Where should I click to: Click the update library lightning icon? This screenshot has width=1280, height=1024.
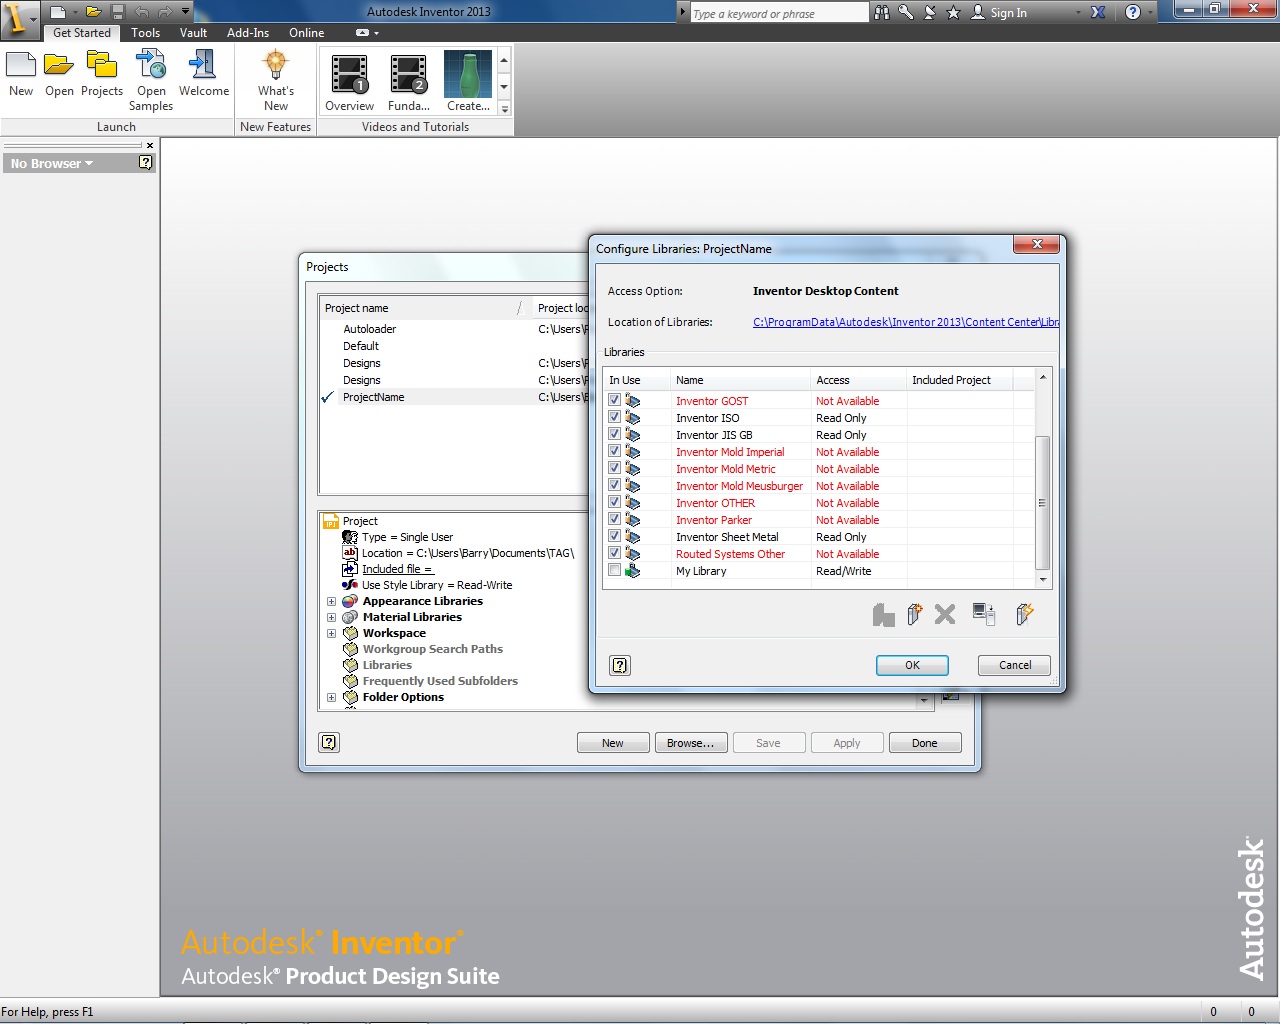pos(1023,614)
